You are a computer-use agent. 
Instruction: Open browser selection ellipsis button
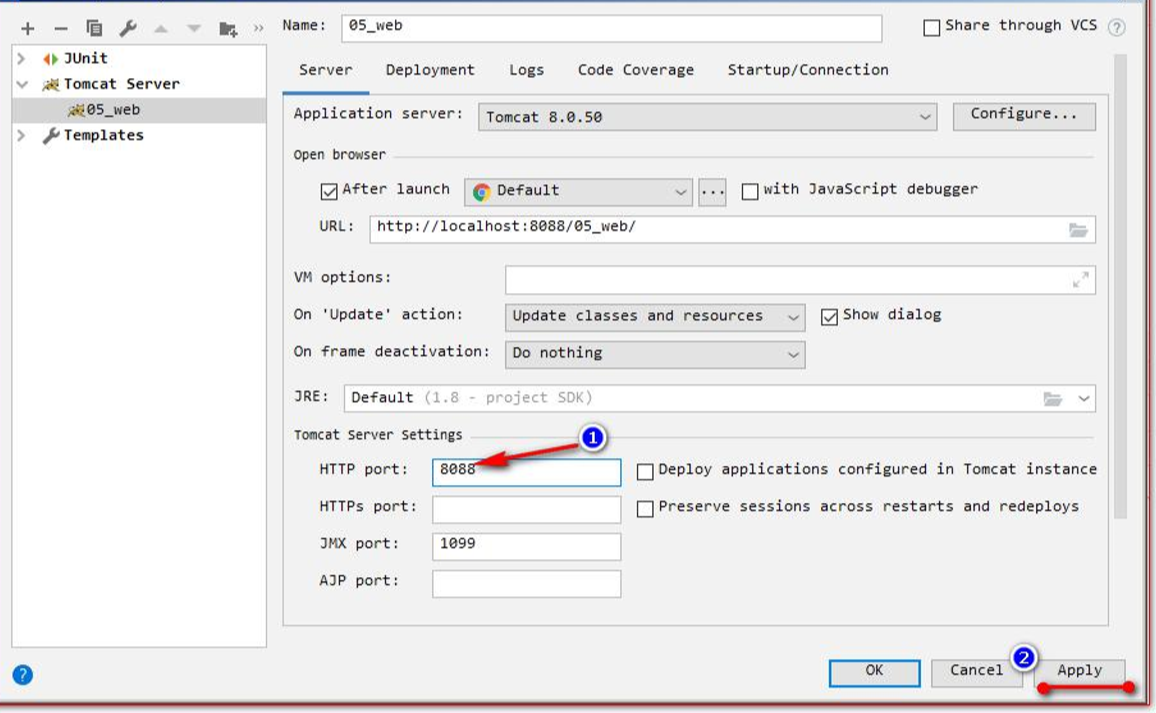tap(712, 192)
